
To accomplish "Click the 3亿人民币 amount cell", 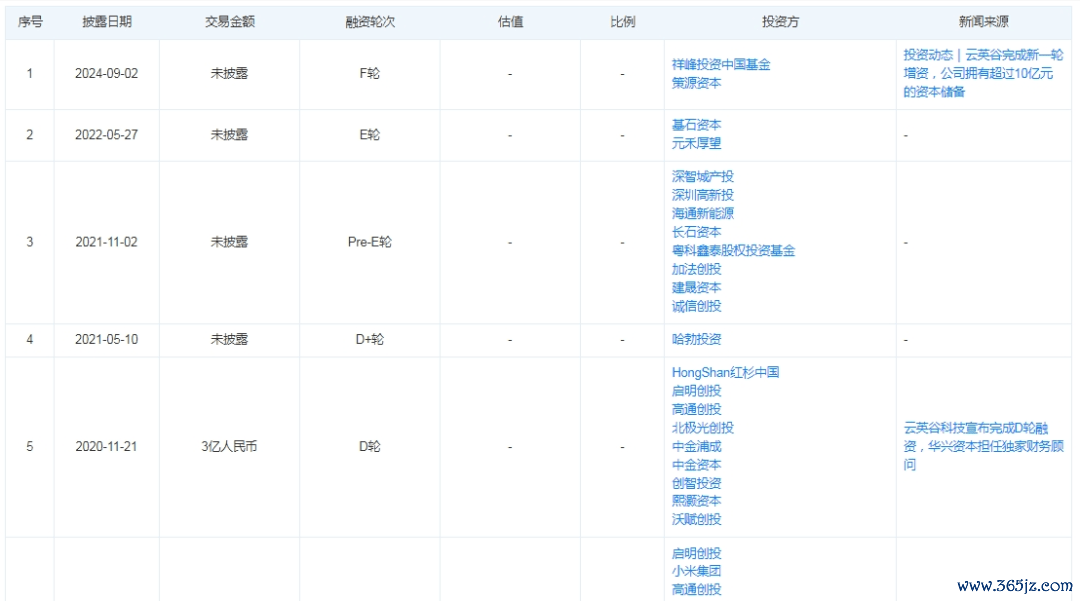I will [229, 447].
